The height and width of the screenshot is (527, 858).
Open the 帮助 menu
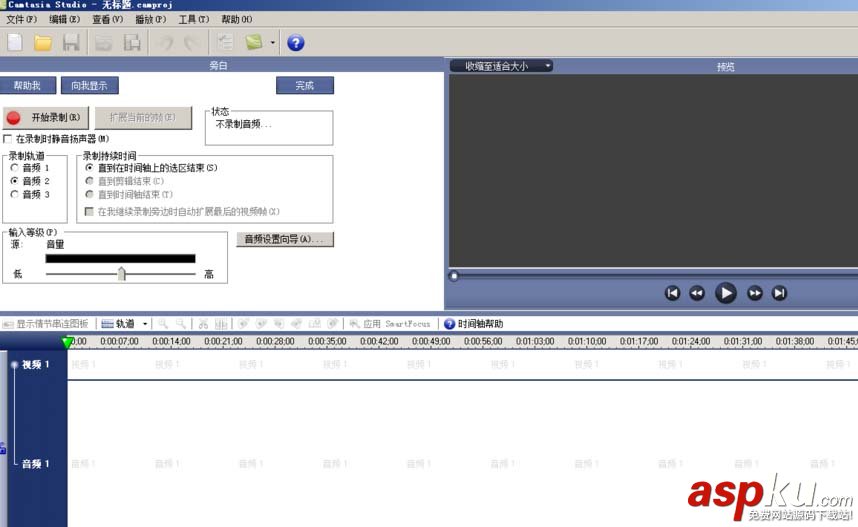236,19
